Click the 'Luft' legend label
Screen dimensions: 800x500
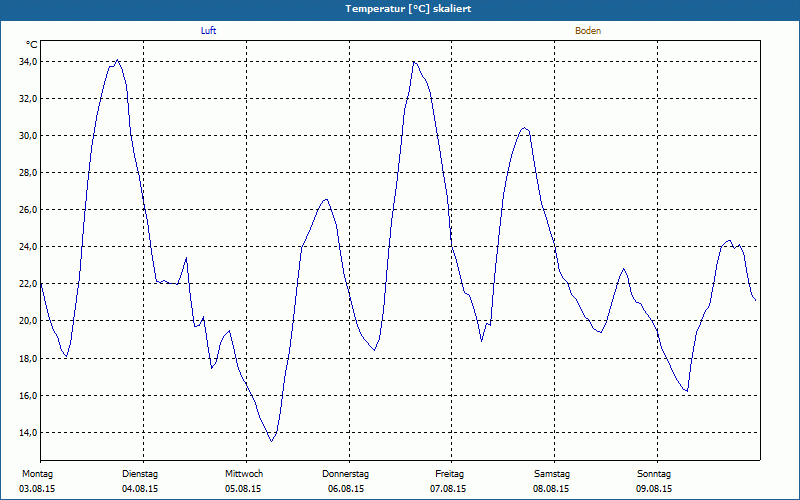click(208, 31)
